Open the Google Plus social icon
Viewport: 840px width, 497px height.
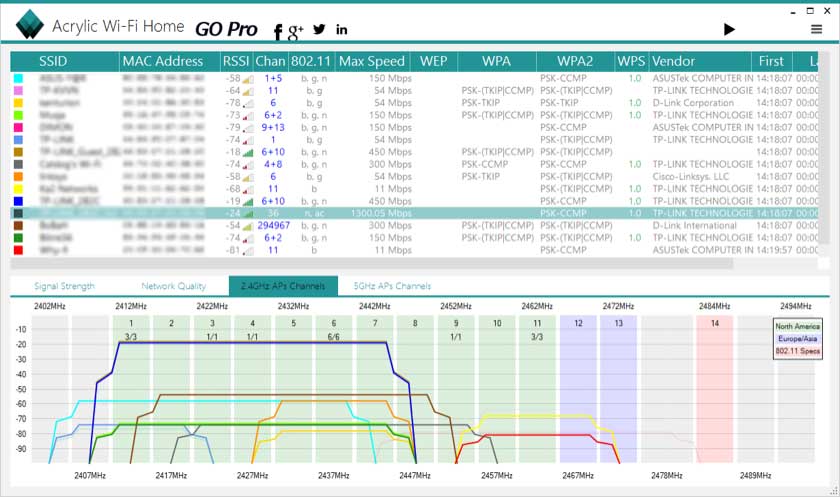pos(295,31)
